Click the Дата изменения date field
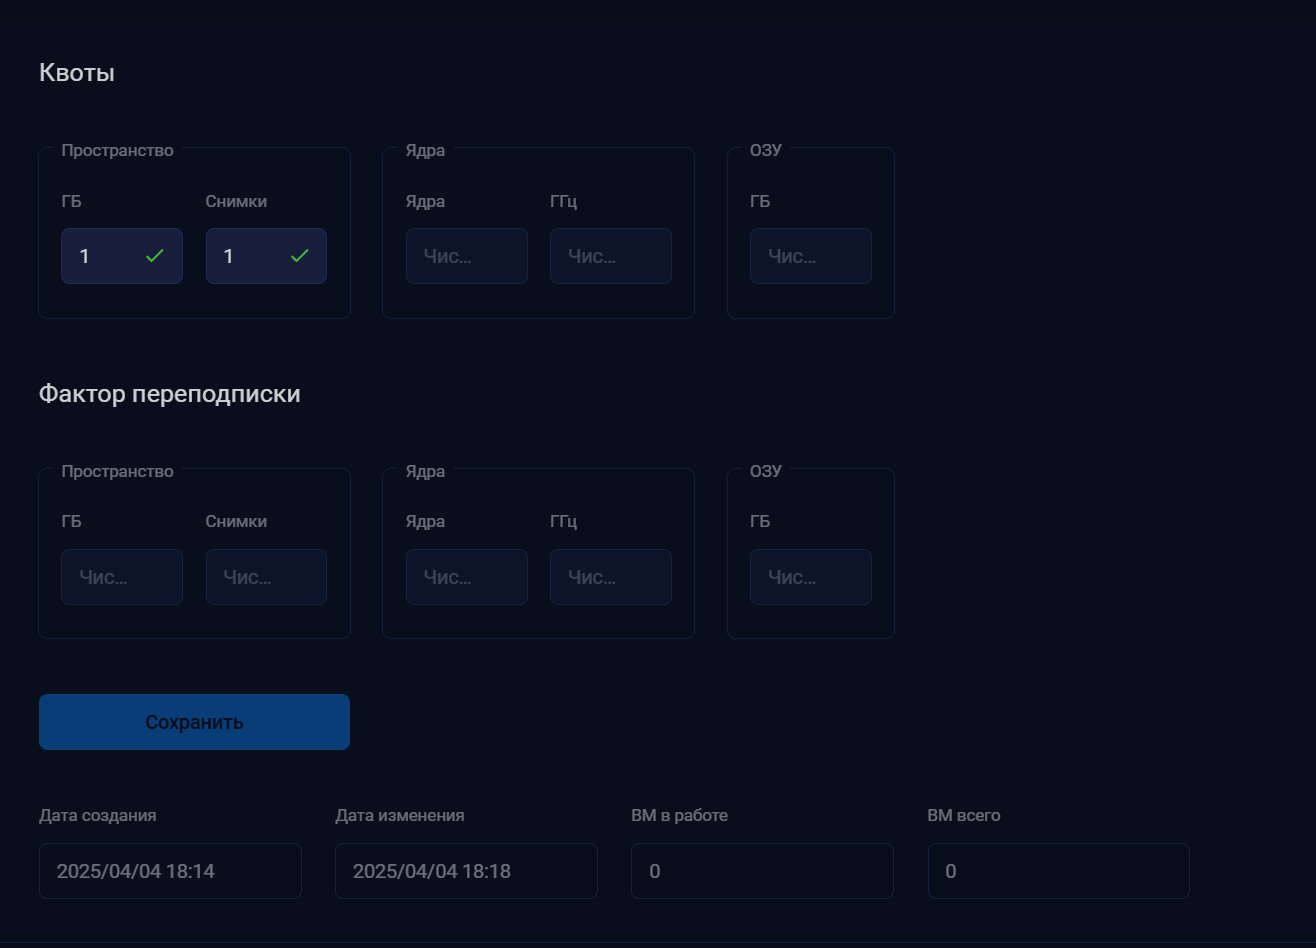 click(x=466, y=871)
